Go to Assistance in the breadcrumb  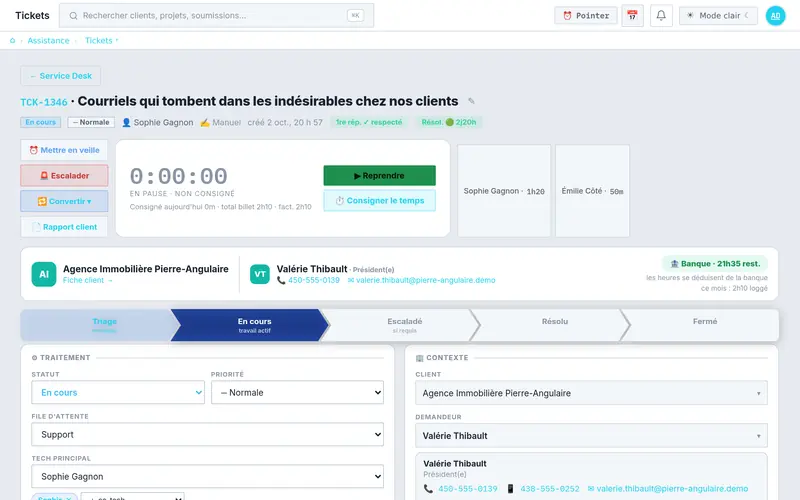(48, 40)
